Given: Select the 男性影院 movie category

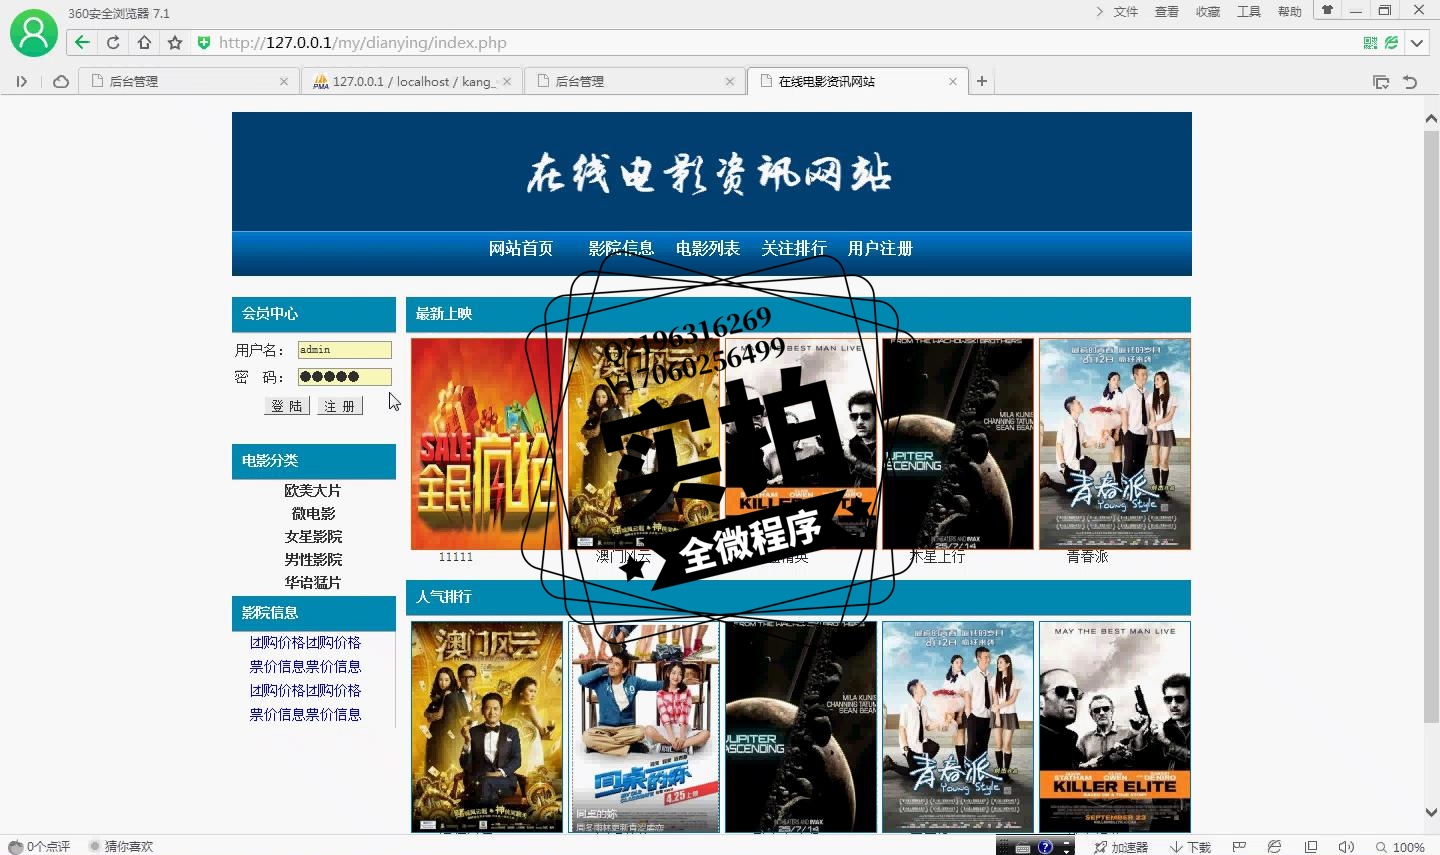Looking at the screenshot, I should click(313, 560).
